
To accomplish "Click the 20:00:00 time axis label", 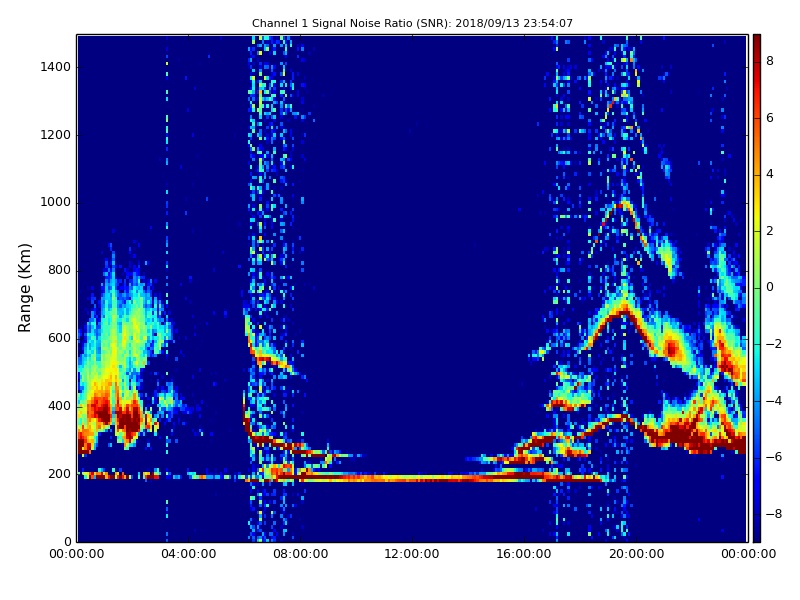I will click(x=636, y=554).
